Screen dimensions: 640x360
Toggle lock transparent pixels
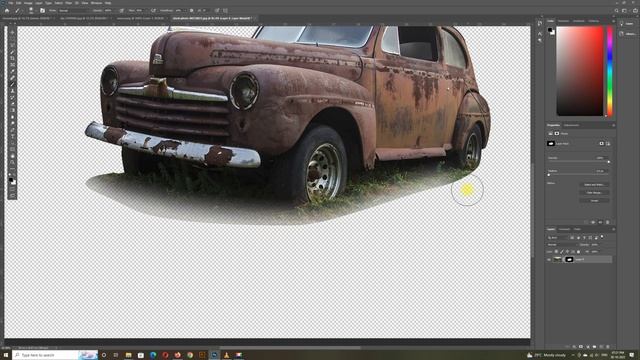556,251
